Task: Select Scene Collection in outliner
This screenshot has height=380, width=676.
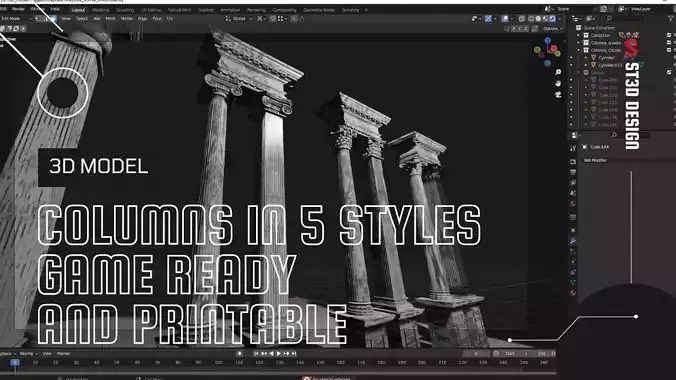Action: pyautogui.click(x=599, y=28)
